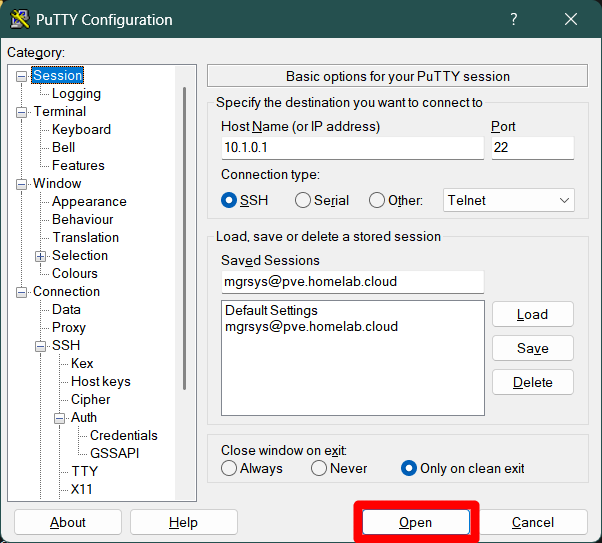This screenshot has height=543, width=602.
Task: Open Terminal category
Action: pyautogui.click(x=60, y=111)
